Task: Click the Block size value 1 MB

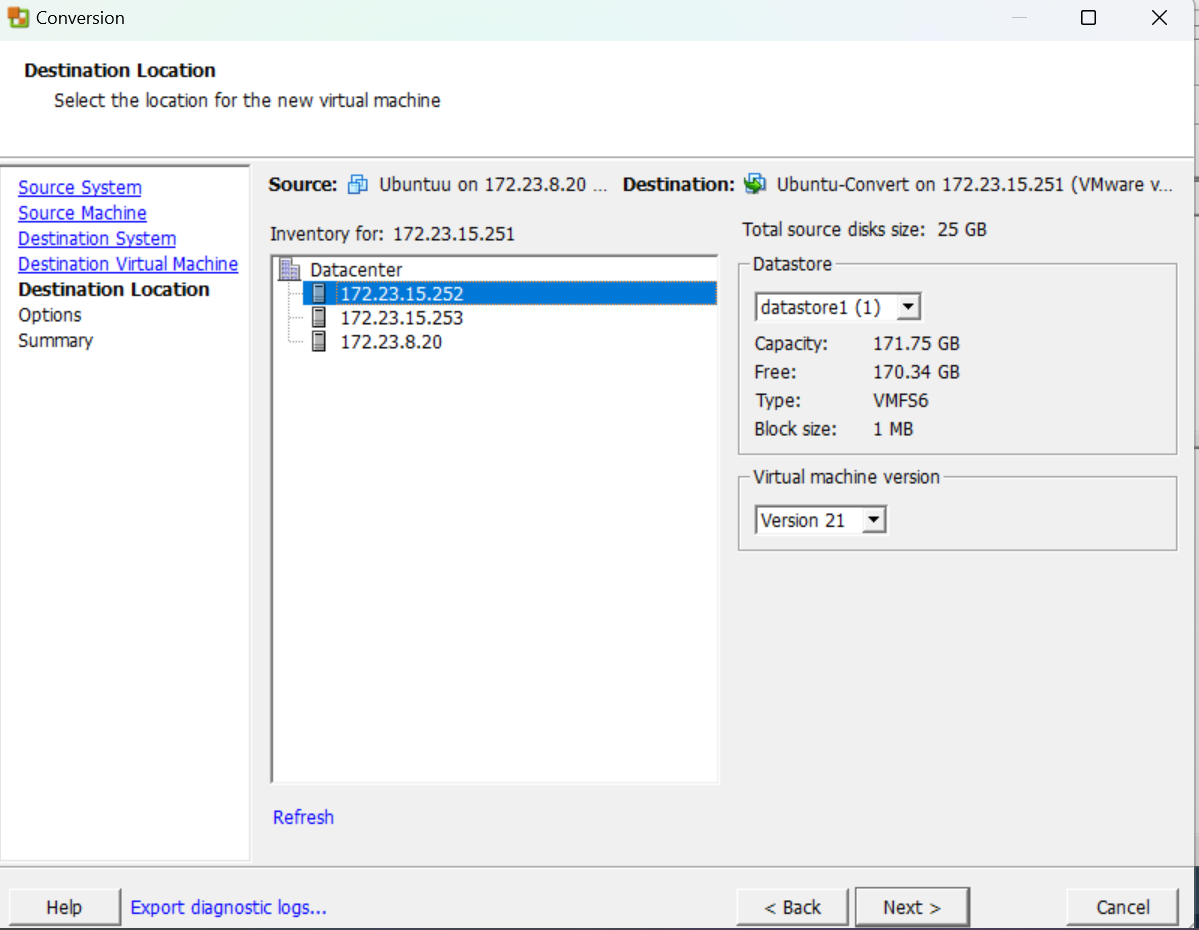Action: [893, 428]
